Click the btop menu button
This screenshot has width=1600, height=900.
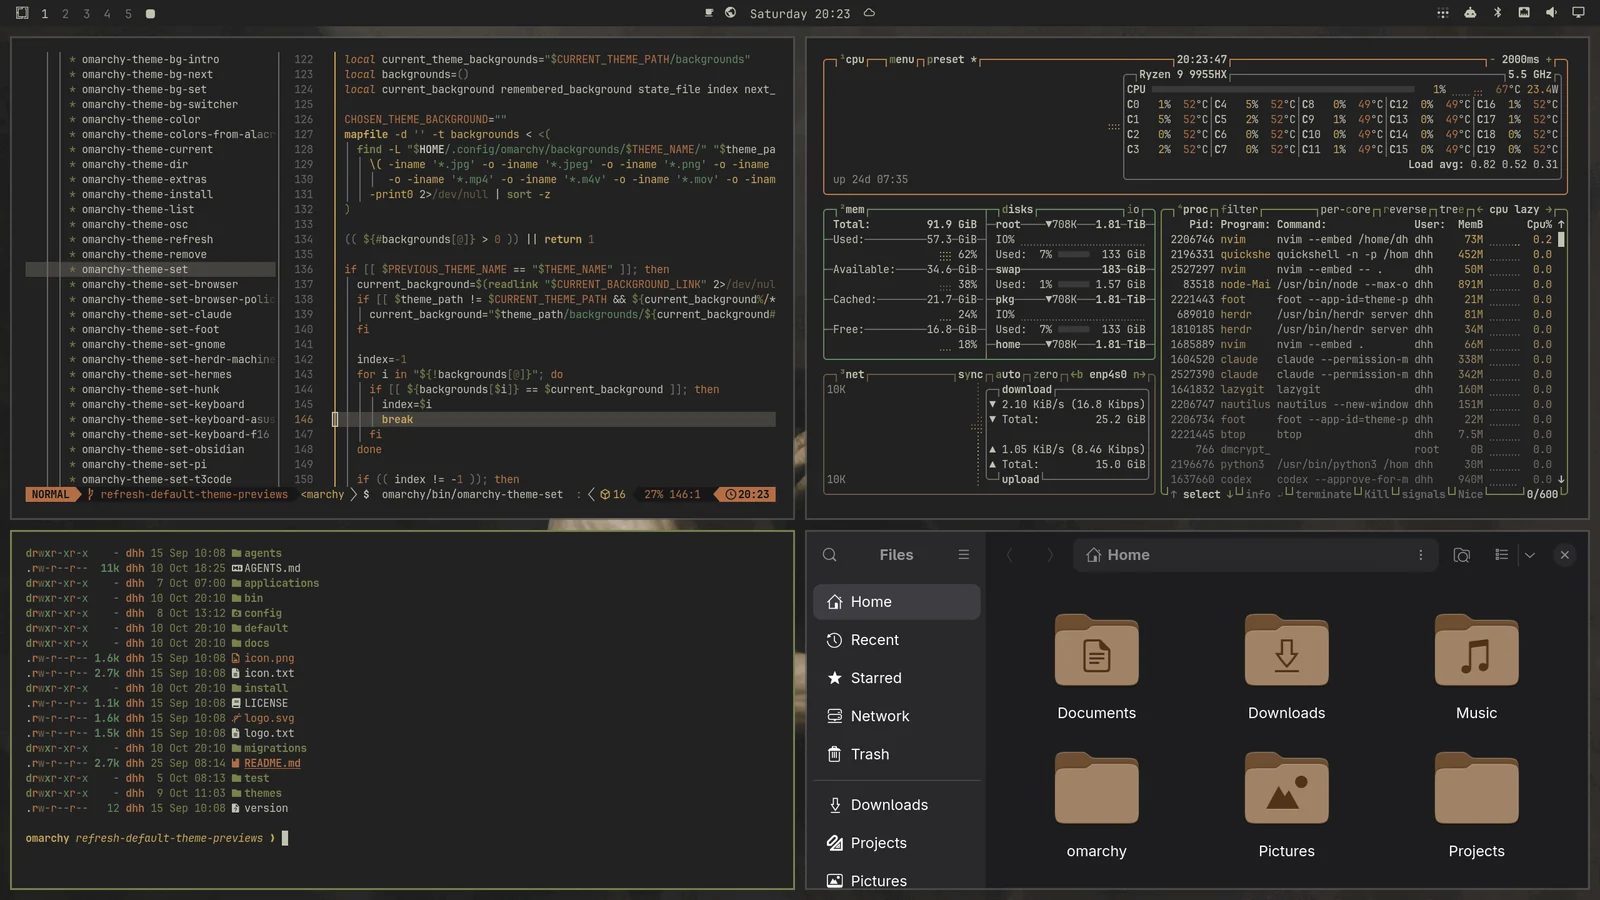tap(902, 60)
